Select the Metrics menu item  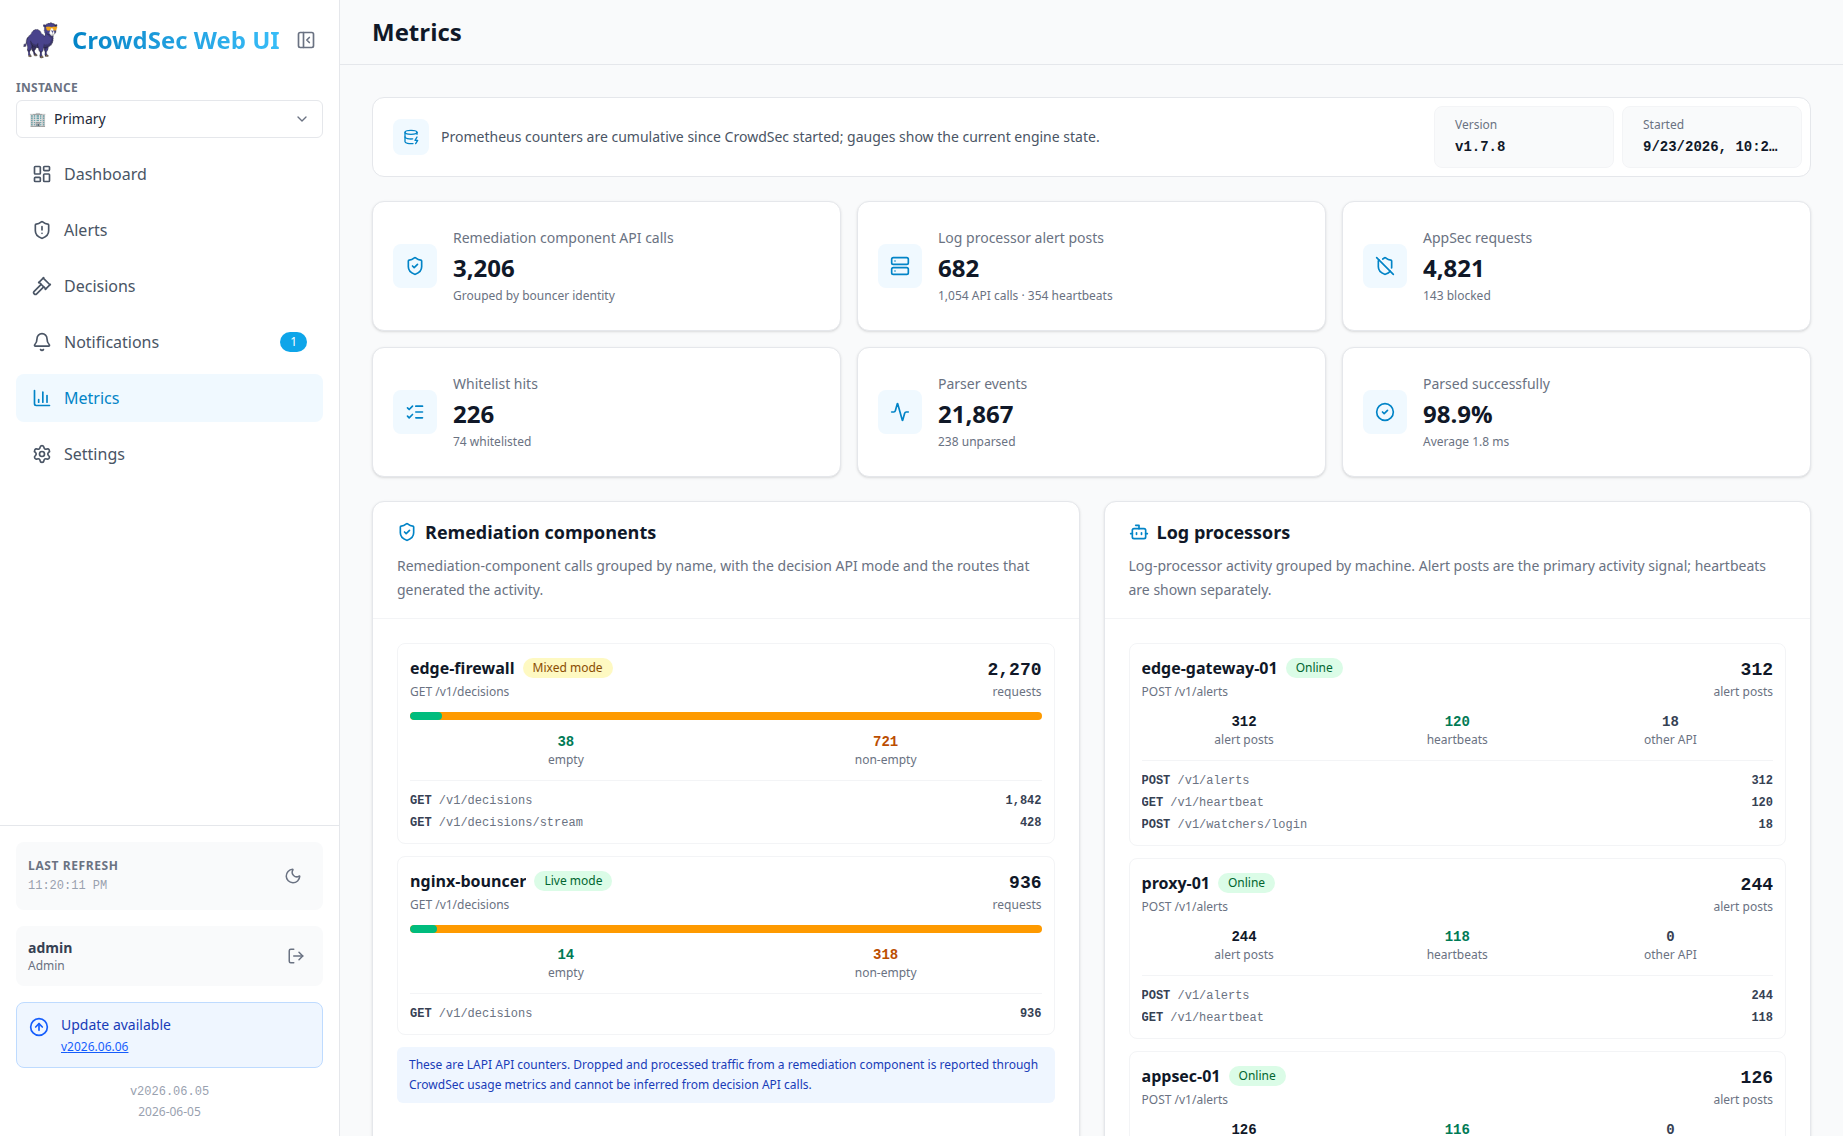169,398
